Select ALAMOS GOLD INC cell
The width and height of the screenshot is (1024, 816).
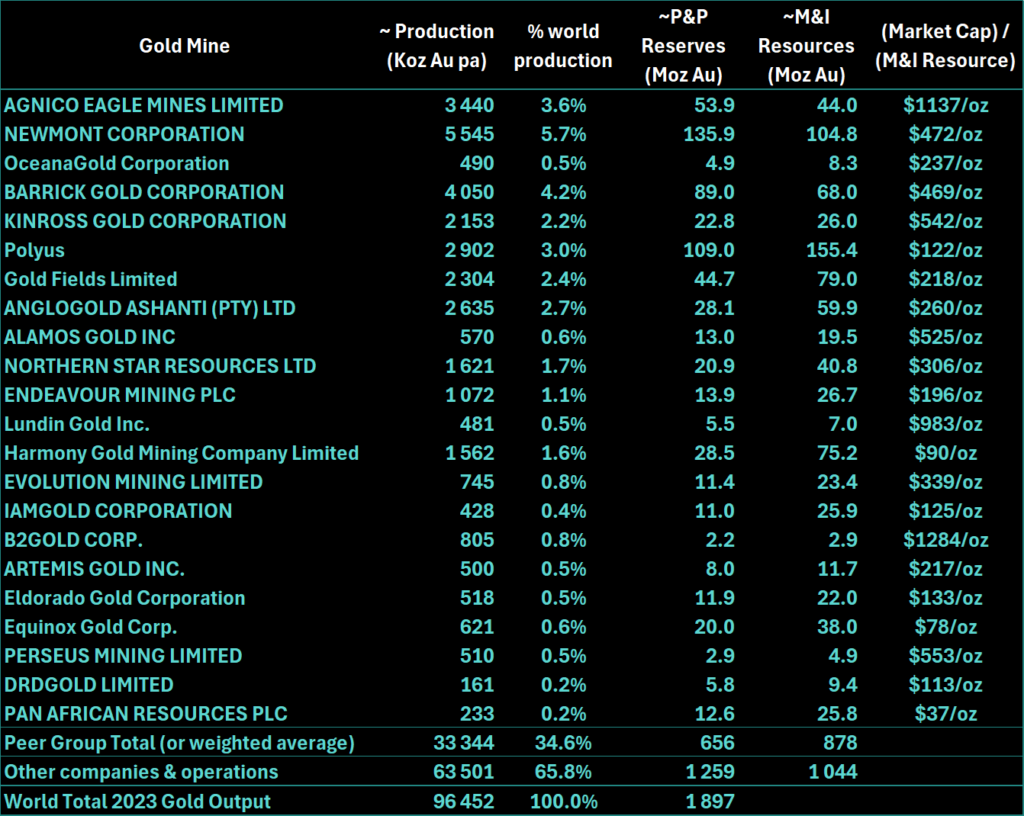[x=89, y=337]
